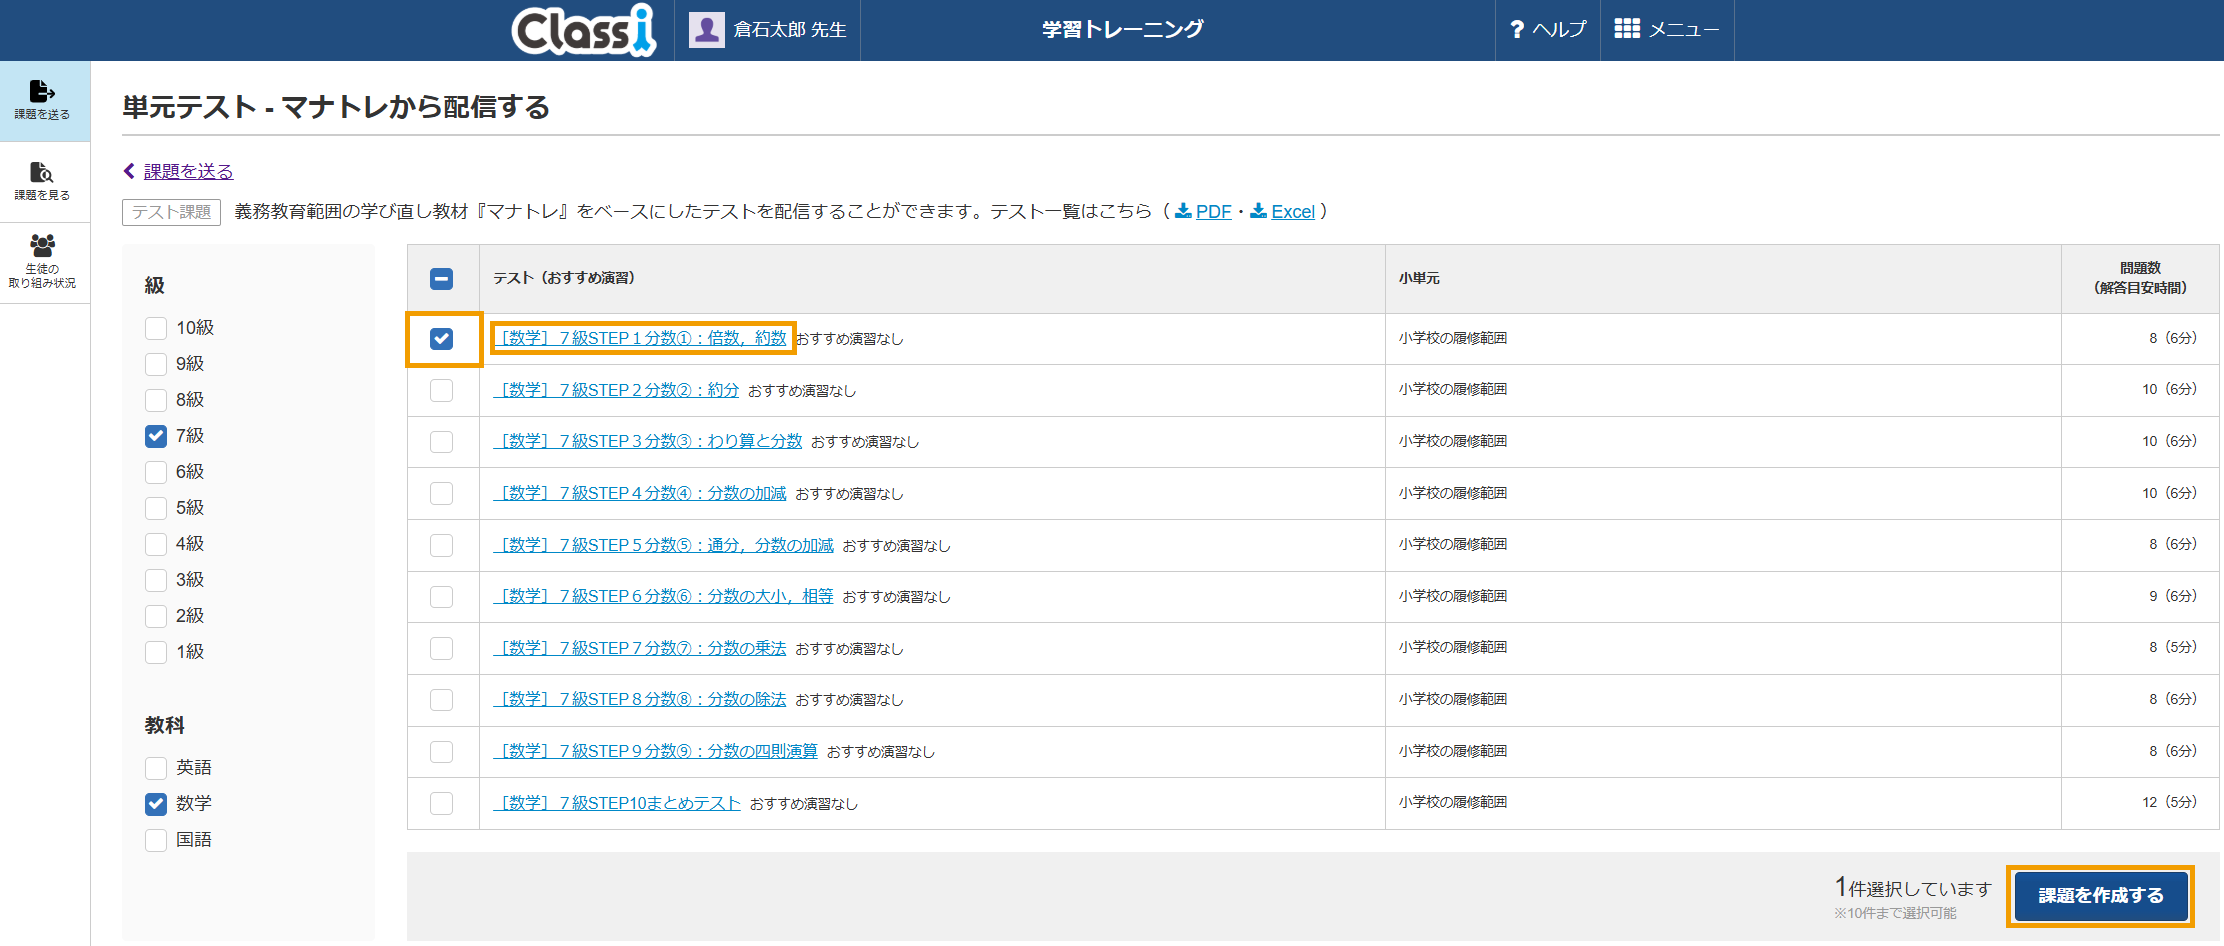Enable the 4級 filter checkbox
The height and width of the screenshot is (946, 2224).
pos(156,544)
